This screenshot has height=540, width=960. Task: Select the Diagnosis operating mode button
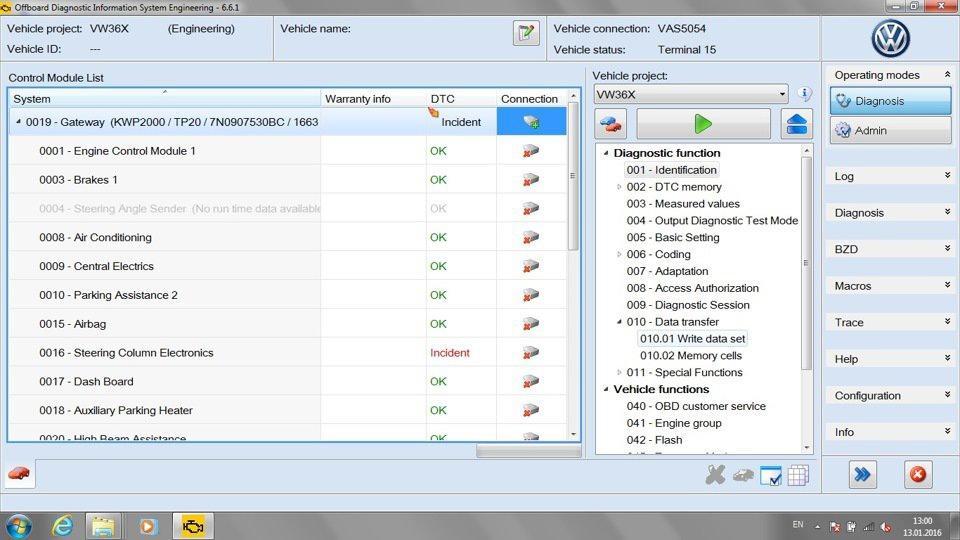click(x=891, y=101)
